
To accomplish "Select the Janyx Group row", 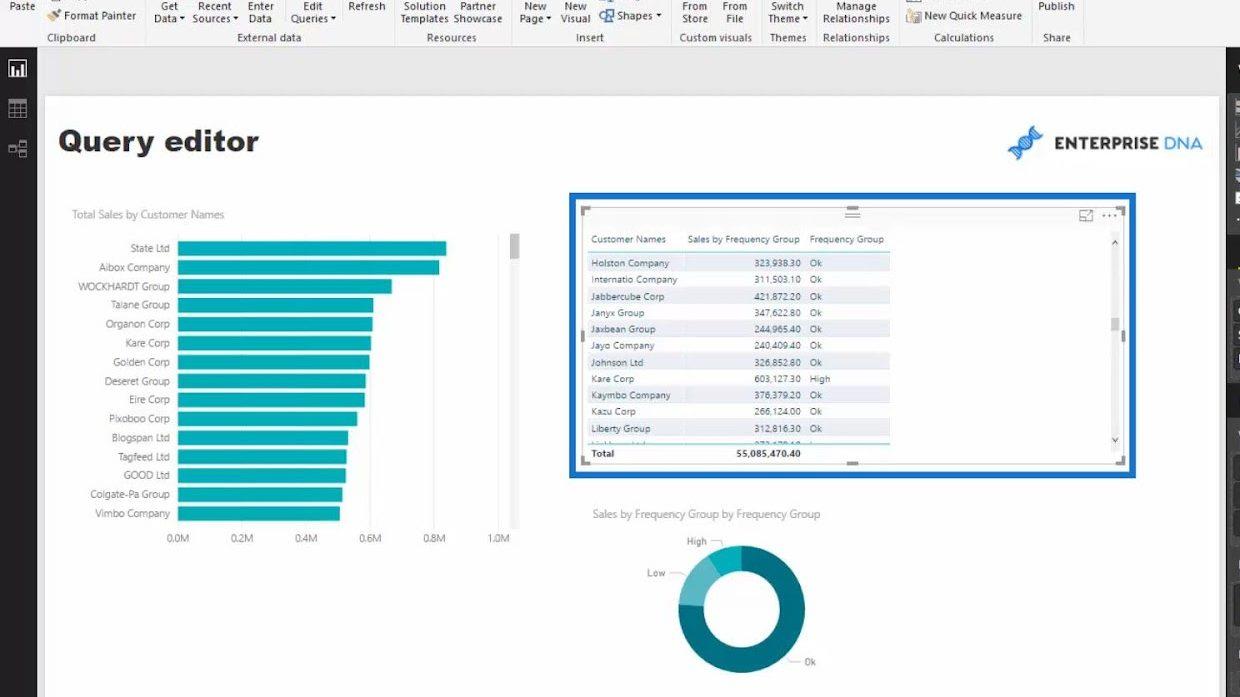I will [x=738, y=313].
